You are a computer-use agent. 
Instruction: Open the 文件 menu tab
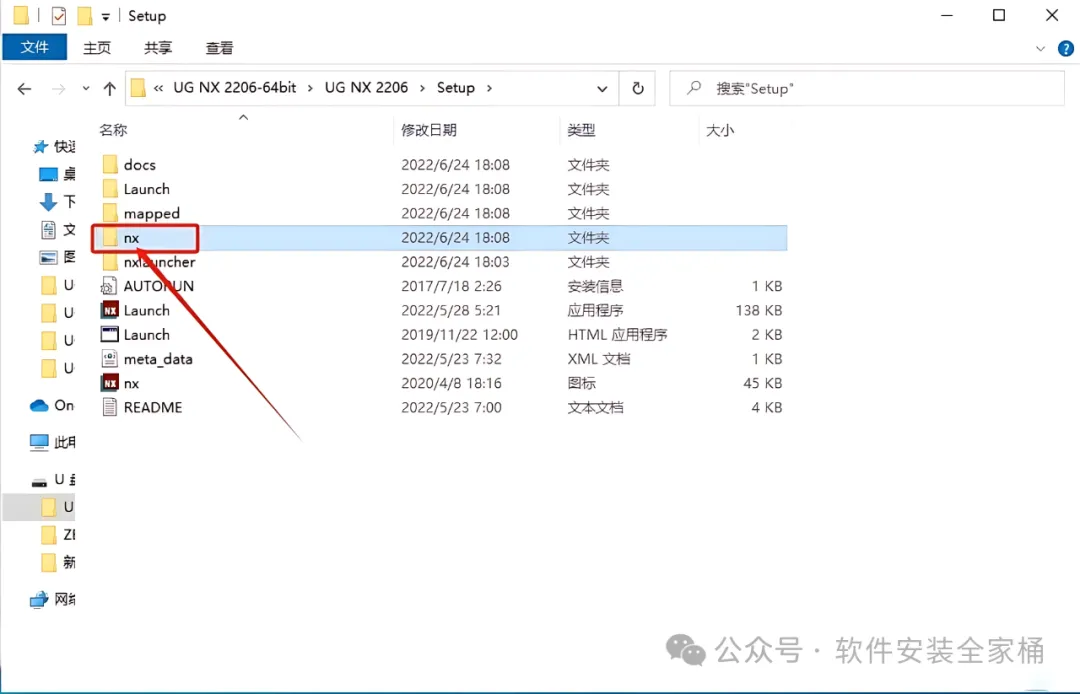point(34,48)
